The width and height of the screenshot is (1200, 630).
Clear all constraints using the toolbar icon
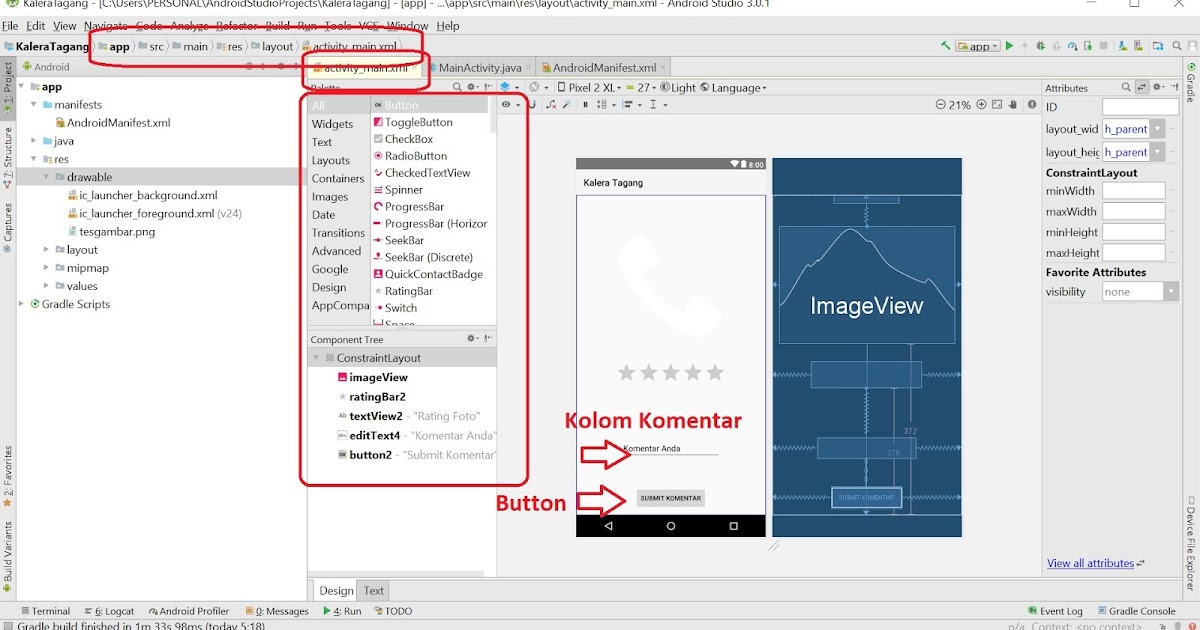coord(551,104)
